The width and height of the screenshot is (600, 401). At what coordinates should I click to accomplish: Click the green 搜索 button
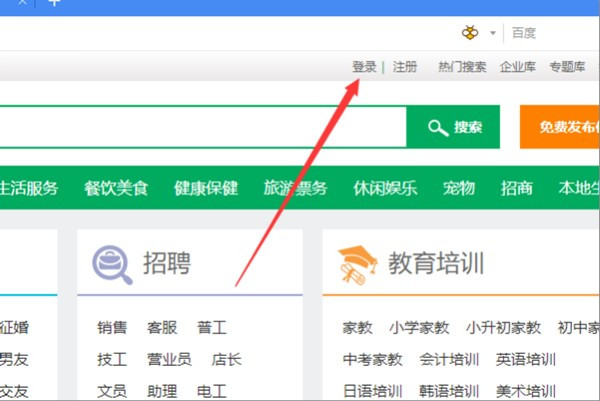click(453, 127)
